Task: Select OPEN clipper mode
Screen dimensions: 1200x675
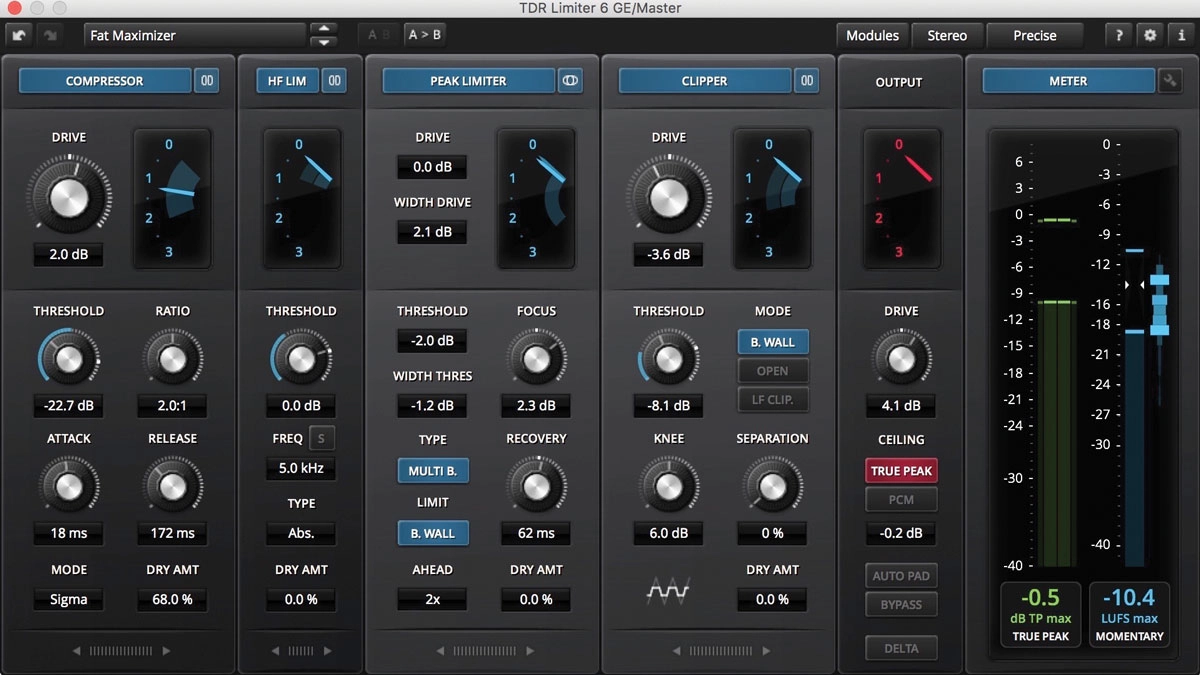Action: (773, 371)
